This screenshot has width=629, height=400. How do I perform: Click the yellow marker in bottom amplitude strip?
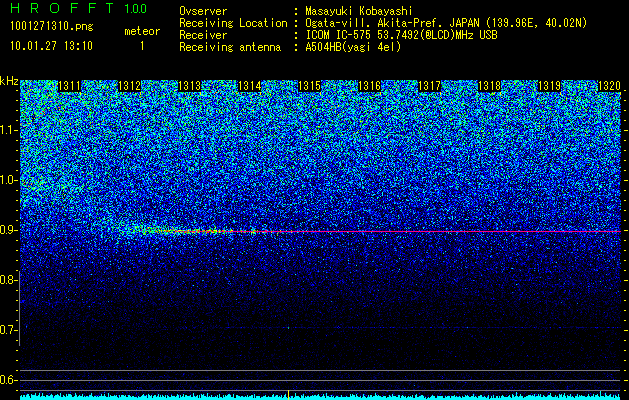point(288,395)
